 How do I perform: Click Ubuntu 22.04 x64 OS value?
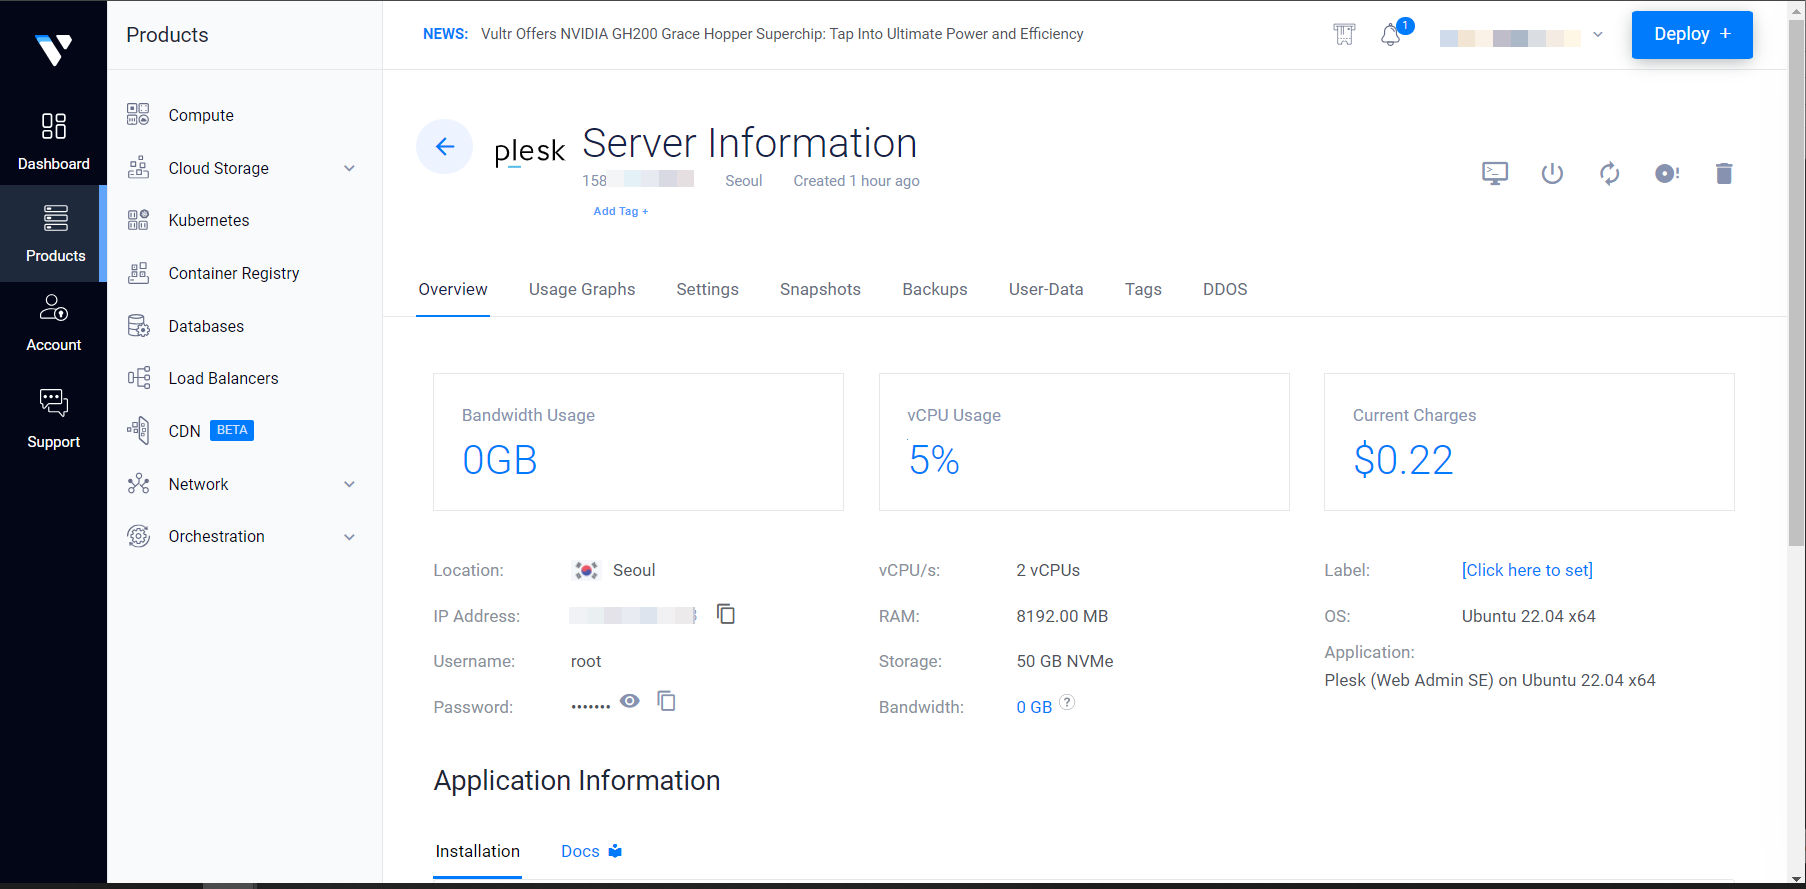(1528, 616)
